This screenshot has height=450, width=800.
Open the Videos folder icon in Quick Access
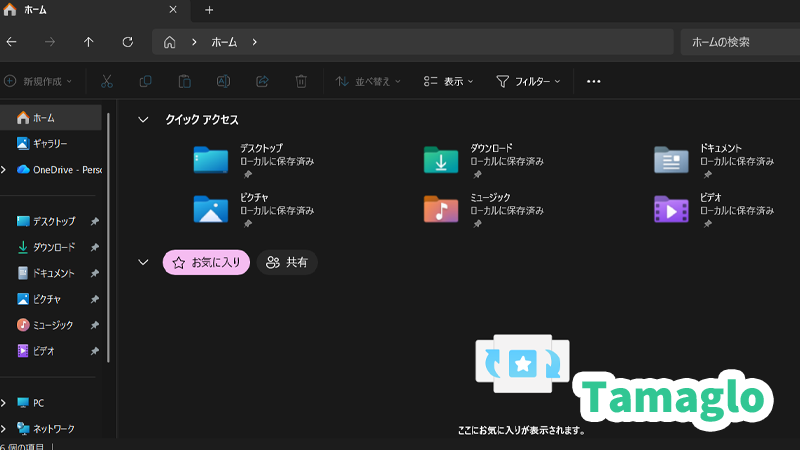[671, 209]
